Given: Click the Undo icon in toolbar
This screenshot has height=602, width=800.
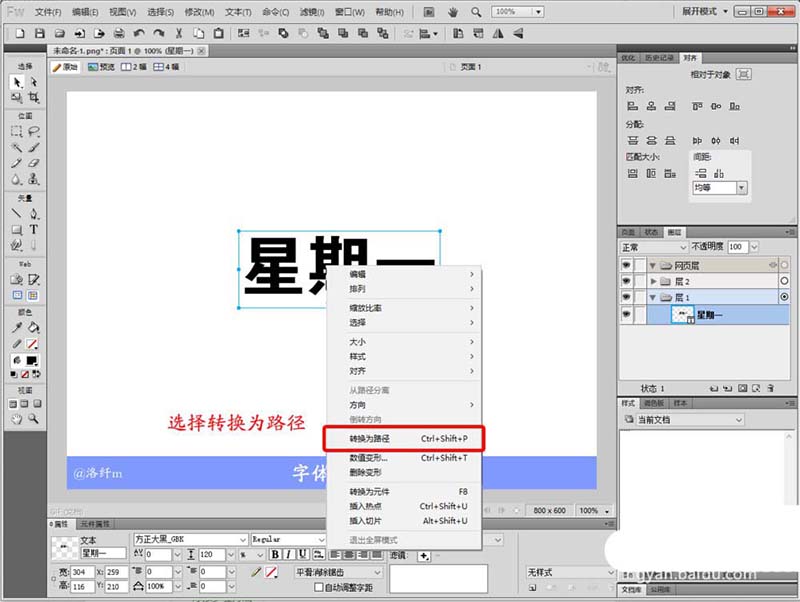Looking at the screenshot, I should tap(139, 34).
